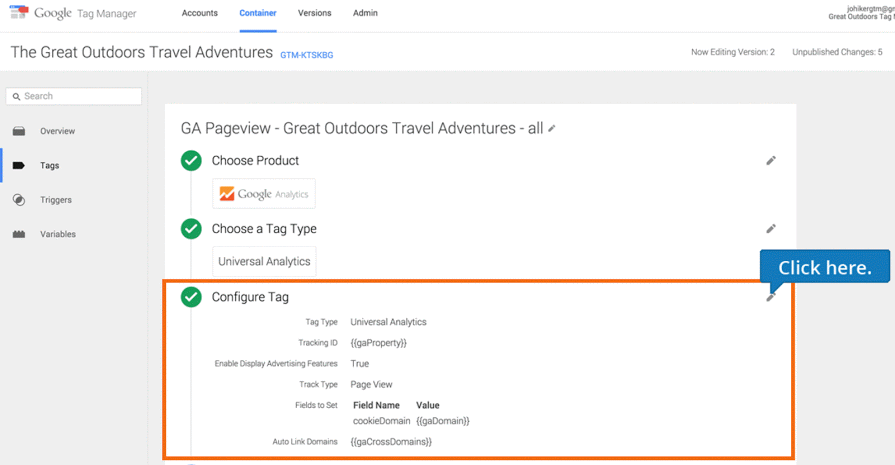
Task: Click the Choose a Tag Type checkmark
Action: click(x=191, y=229)
